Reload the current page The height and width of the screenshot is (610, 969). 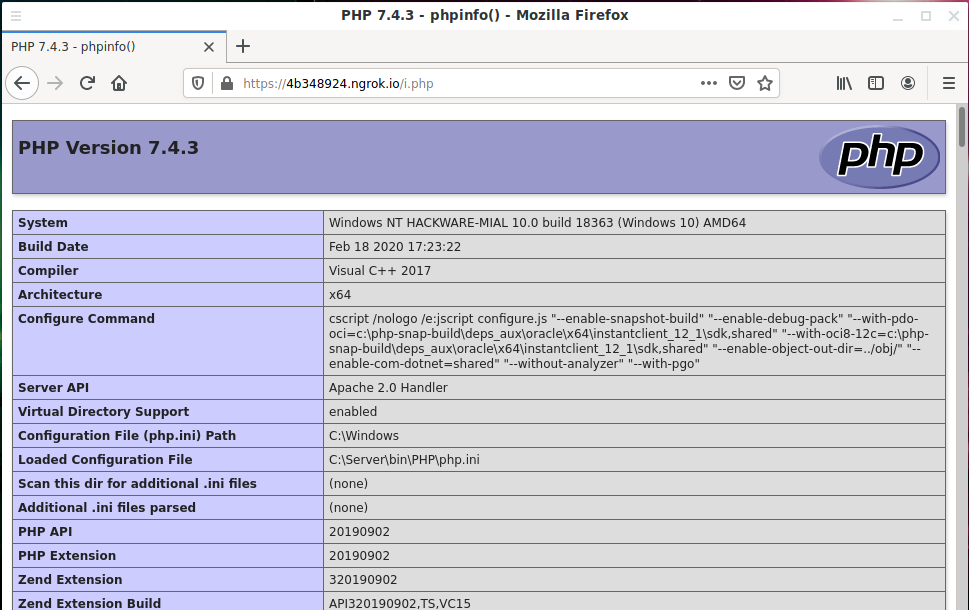(87, 83)
